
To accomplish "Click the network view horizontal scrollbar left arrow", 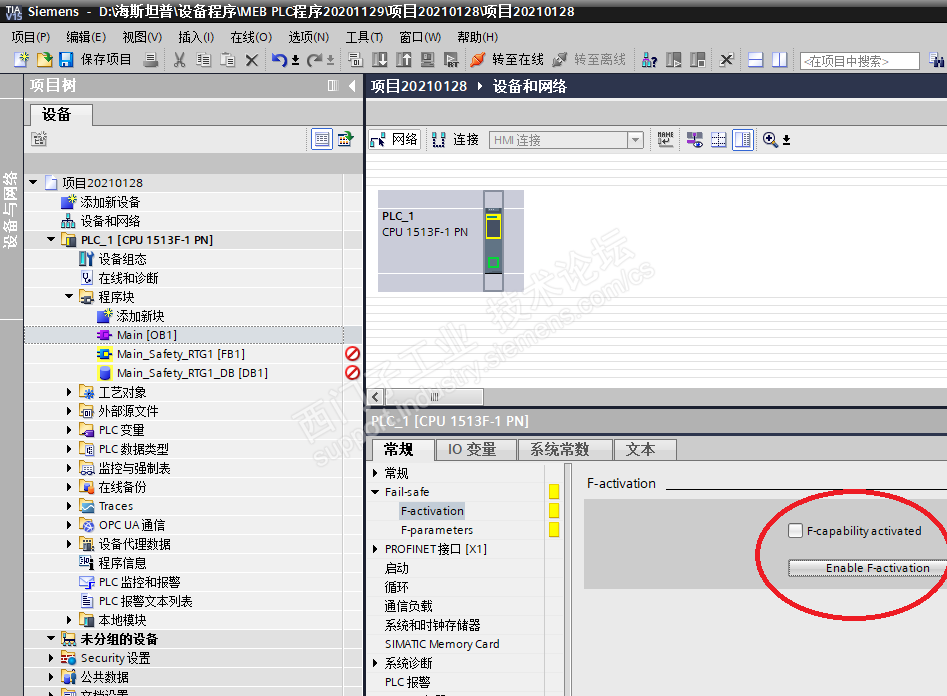I will coord(375,397).
